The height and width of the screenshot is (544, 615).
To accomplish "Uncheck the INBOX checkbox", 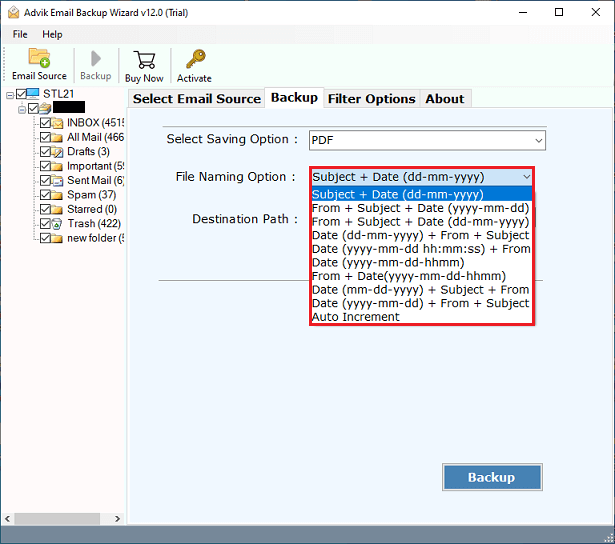I will tap(45, 123).
